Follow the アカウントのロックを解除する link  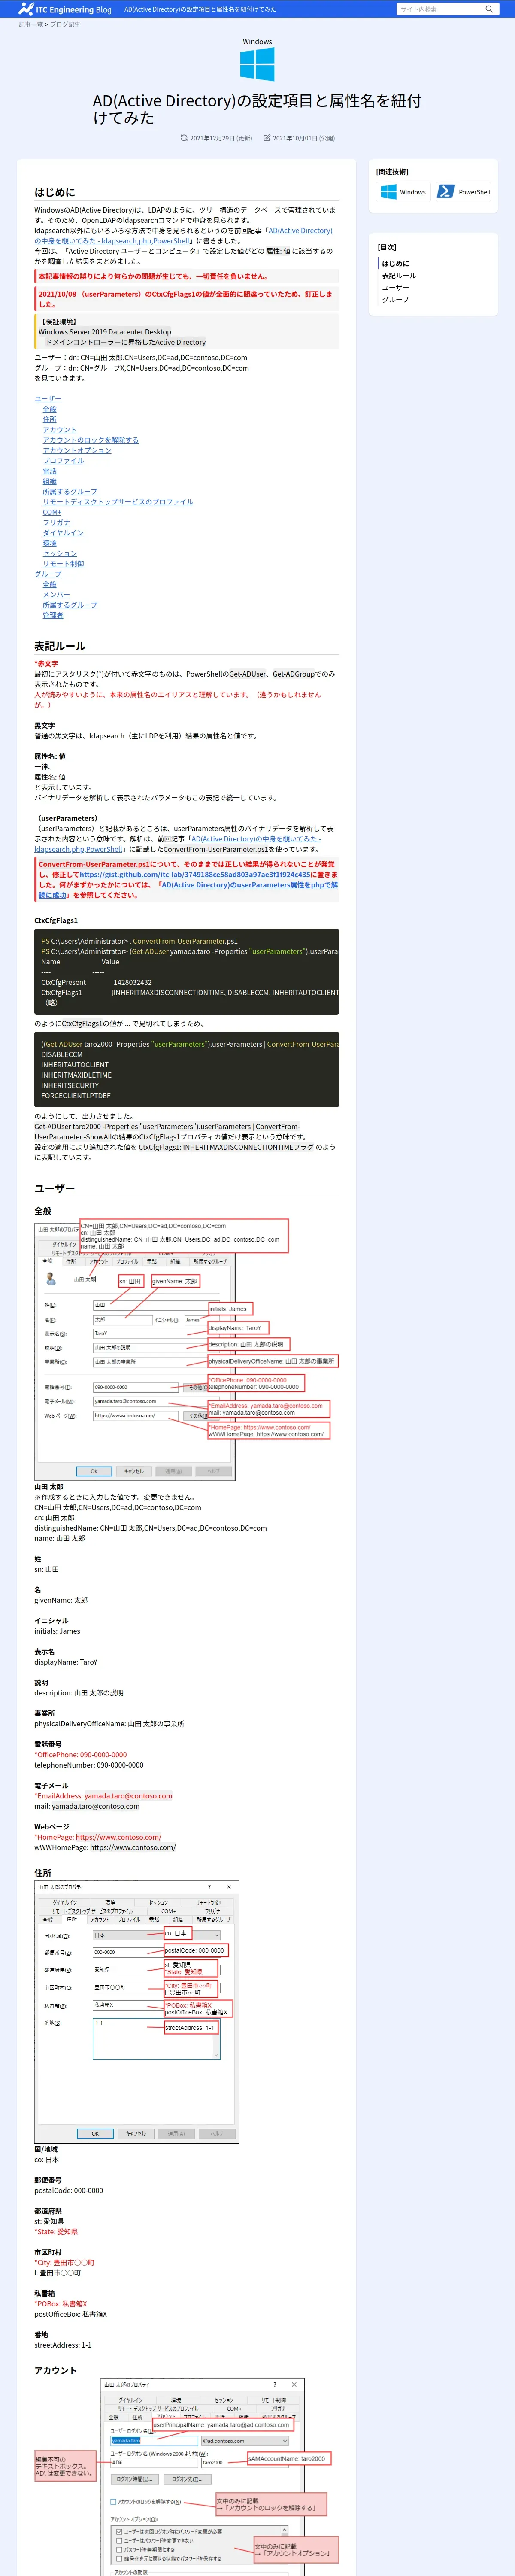[91, 440]
